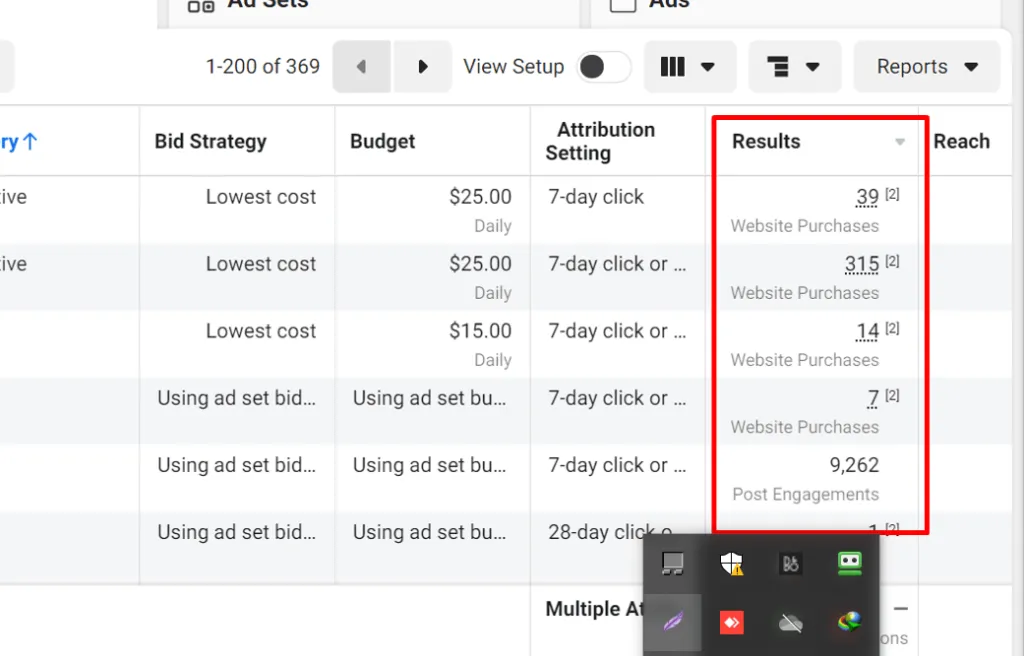This screenshot has width=1024, height=656.
Task: Open the 39 Website Purchases result link
Action: pos(867,198)
